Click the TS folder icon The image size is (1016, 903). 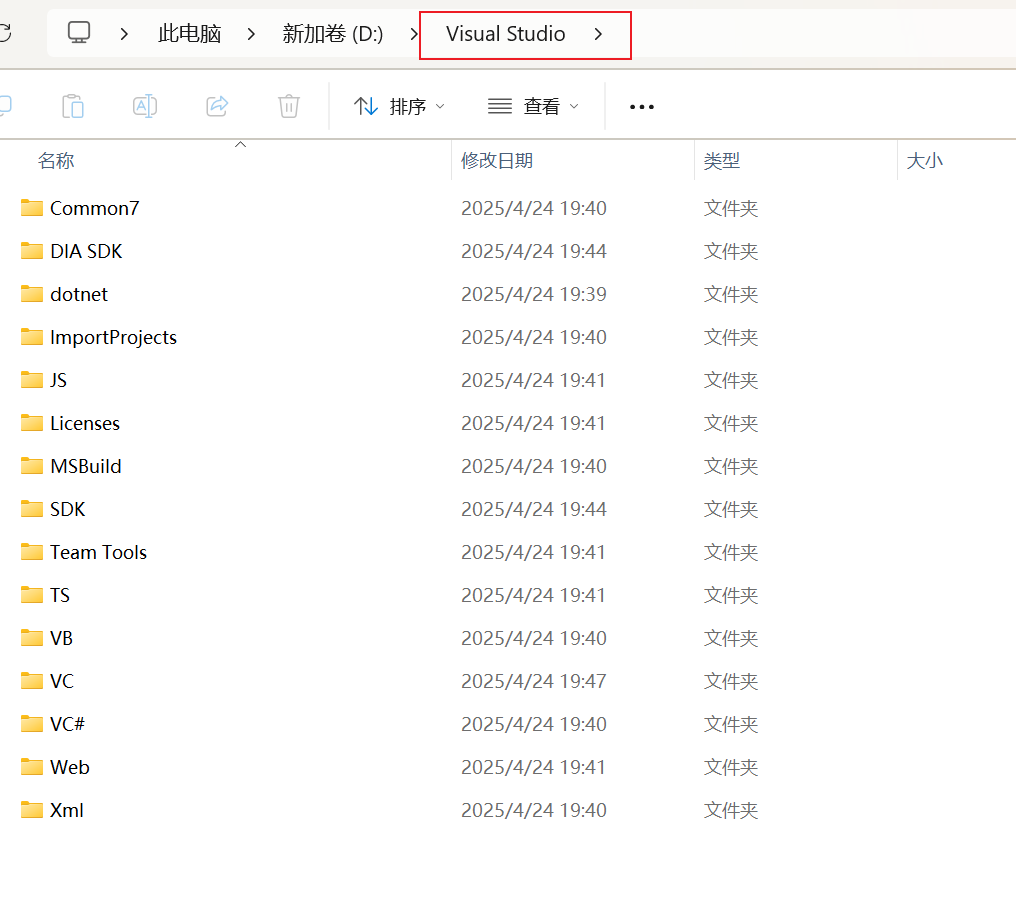[32, 595]
